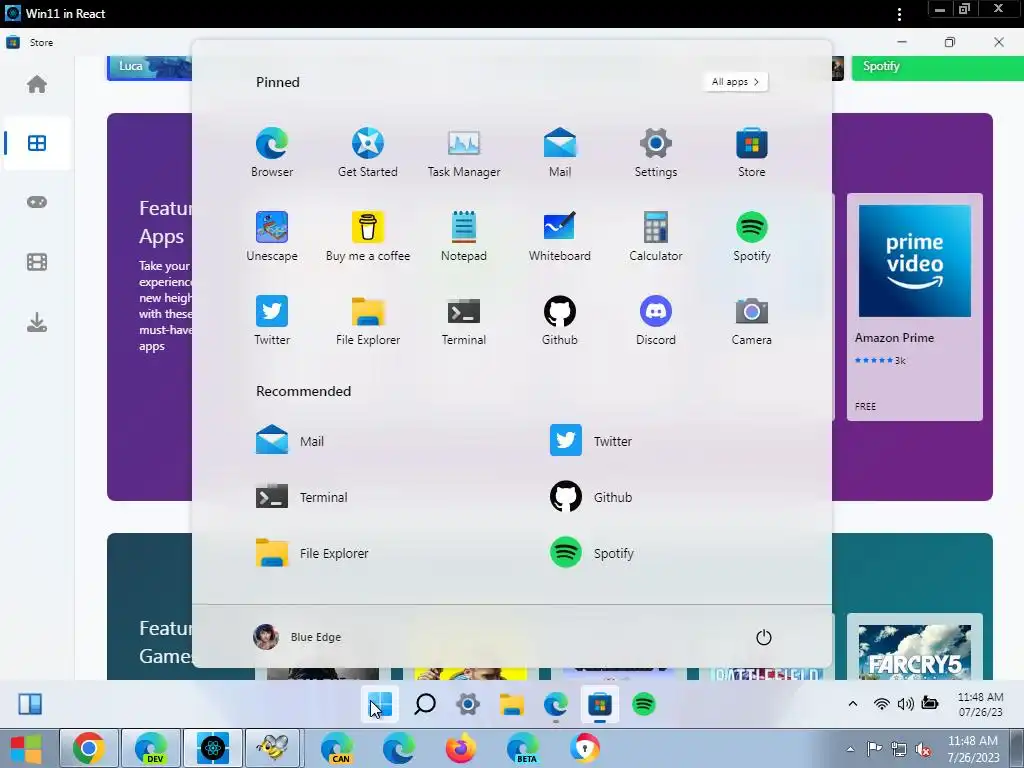Open Settings from pinned apps
The width and height of the screenshot is (1024, 768).
pyautogui.click(x=656, y=153)
